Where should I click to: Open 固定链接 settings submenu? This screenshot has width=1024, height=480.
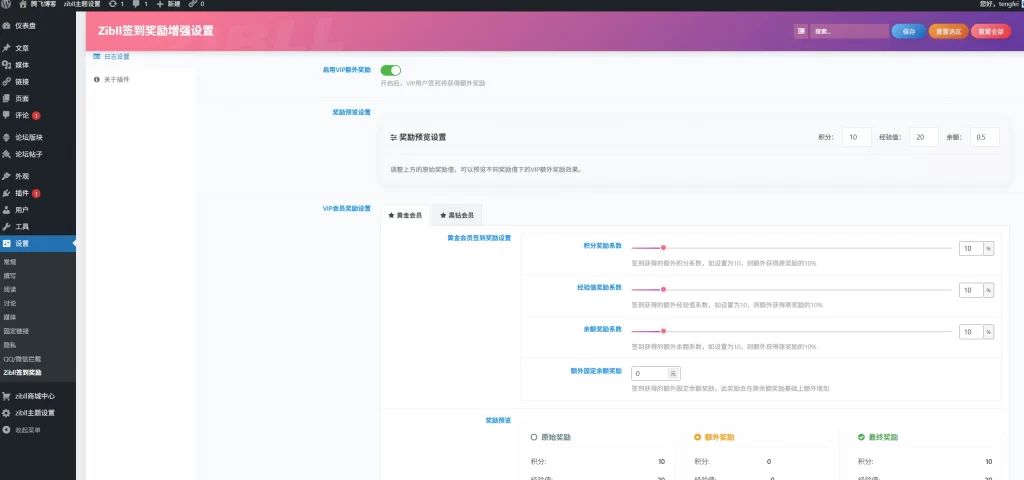click(16, 331)
